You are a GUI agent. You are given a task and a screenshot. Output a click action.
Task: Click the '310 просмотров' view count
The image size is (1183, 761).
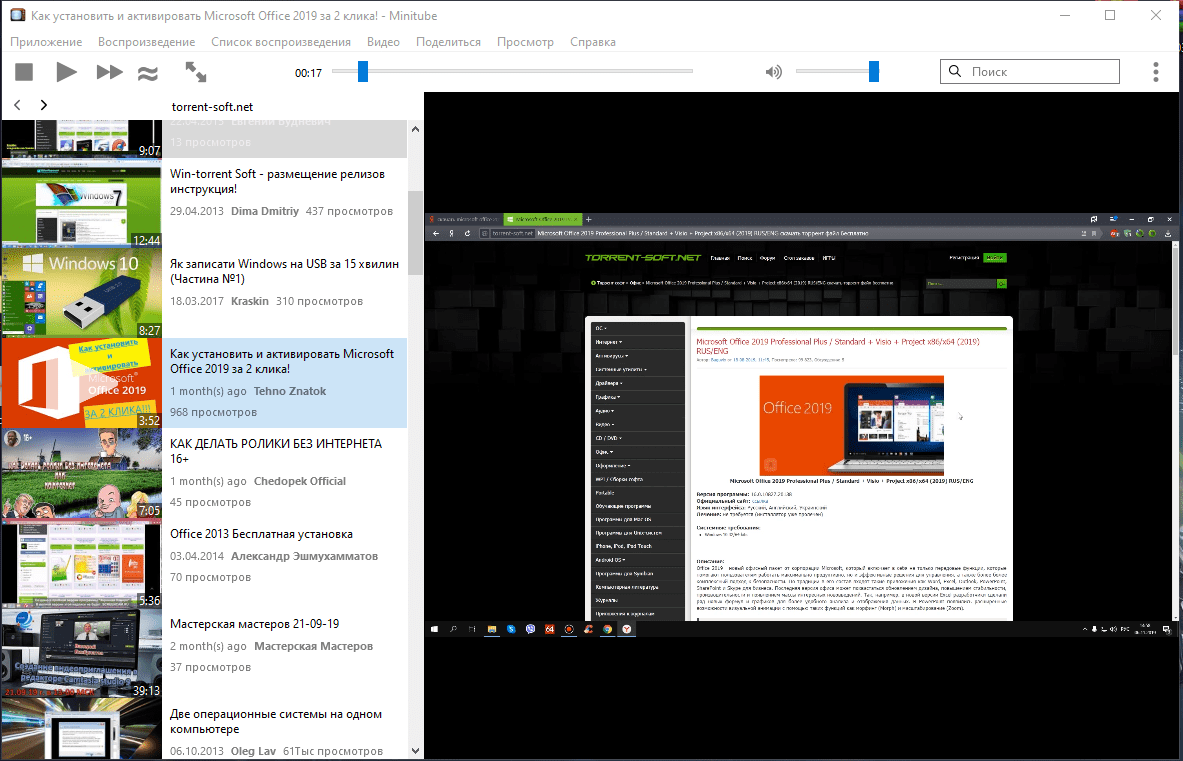coord(319,301)
